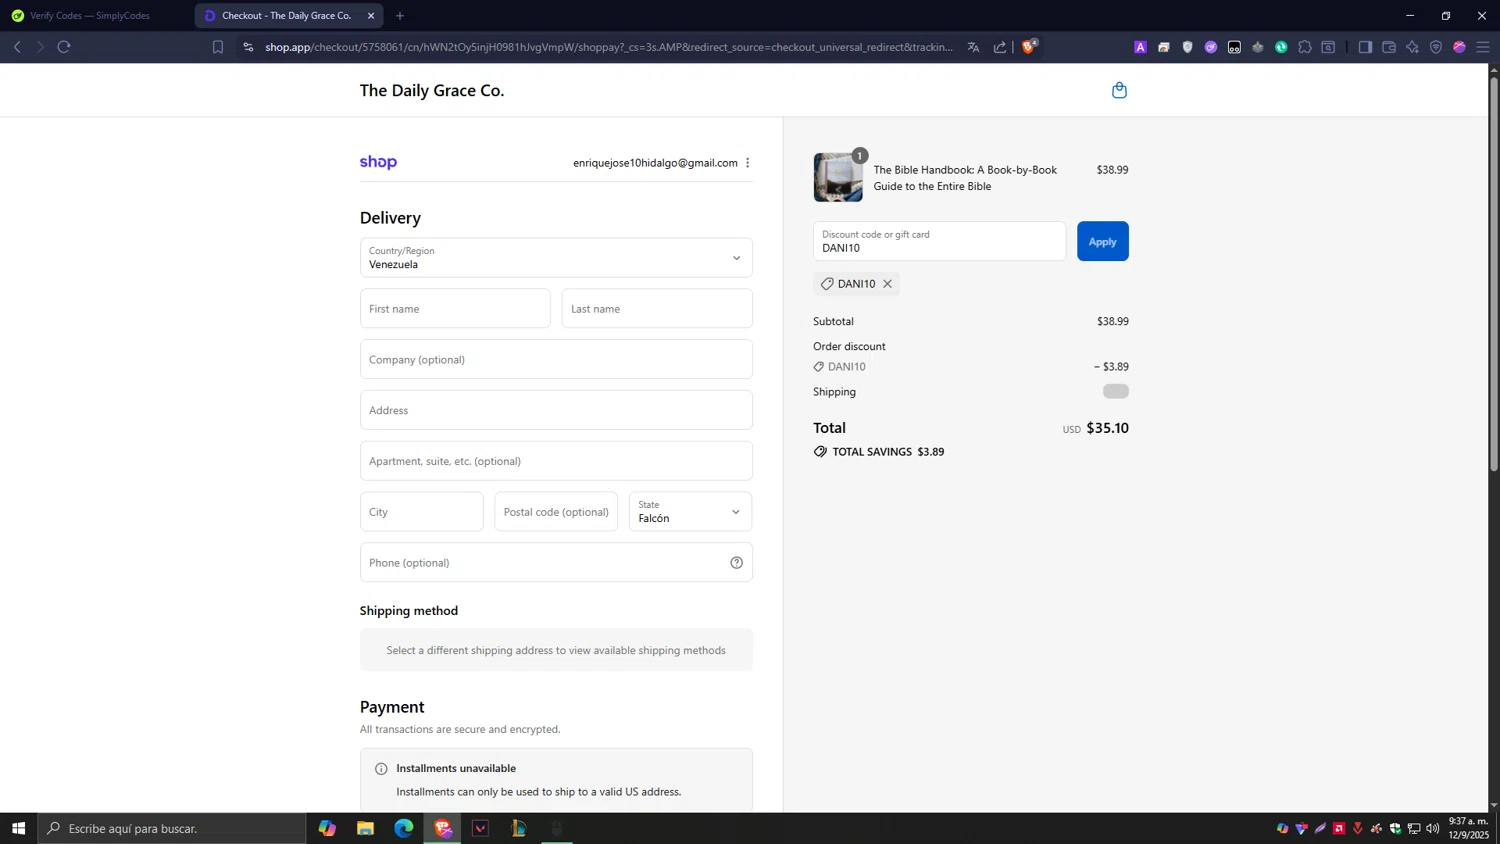Open Brave VPN shield icon

coord(1436,47)
